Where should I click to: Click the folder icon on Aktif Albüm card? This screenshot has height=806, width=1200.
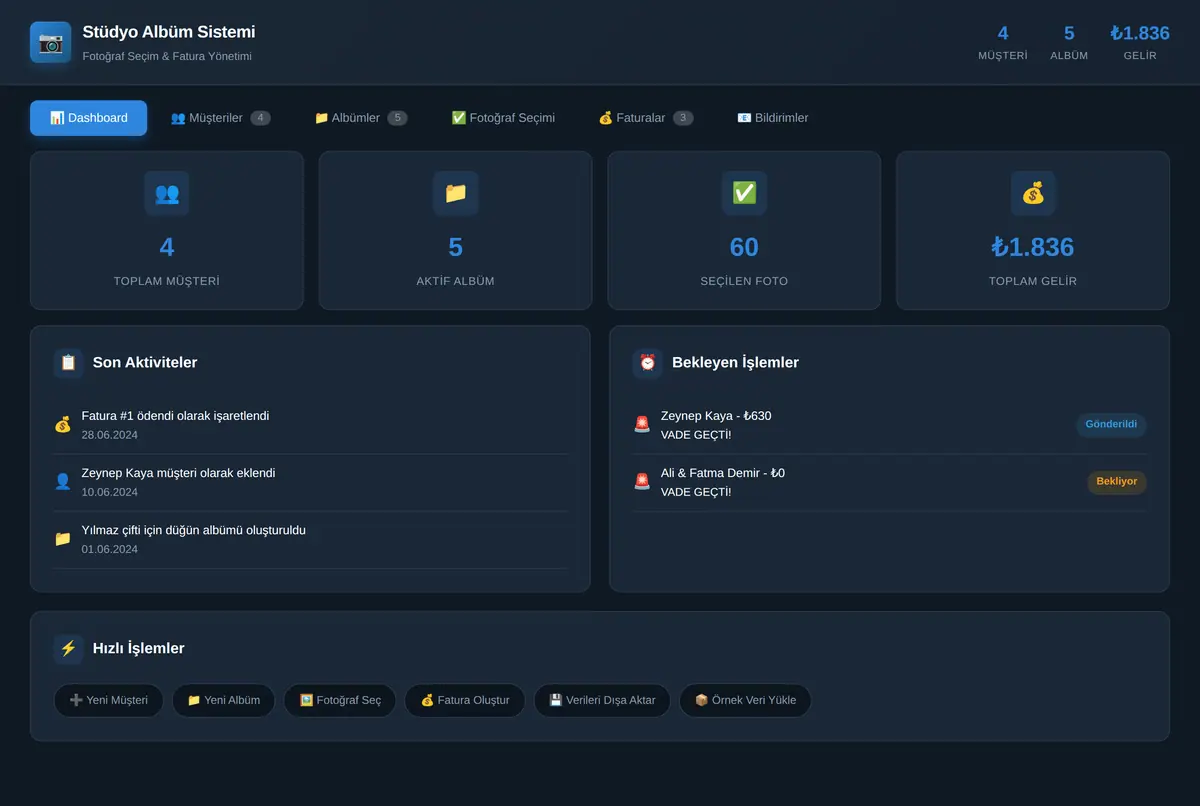pyautogui.click(x=455, y=193)
